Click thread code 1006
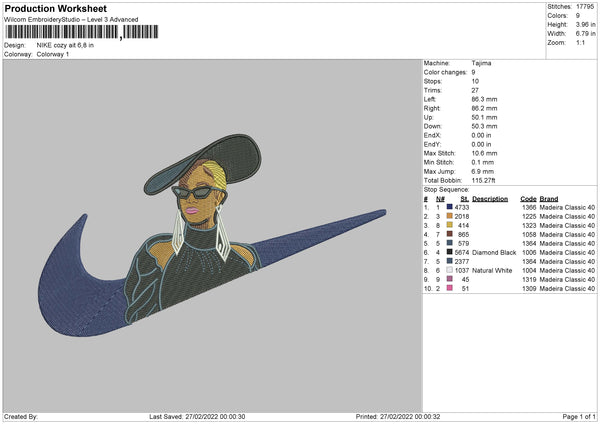Screen dimensions: 600x424 (529, 253)
